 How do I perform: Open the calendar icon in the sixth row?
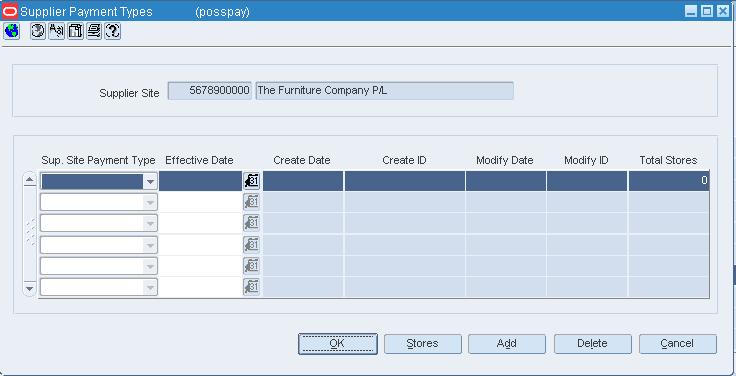[252, 287]
